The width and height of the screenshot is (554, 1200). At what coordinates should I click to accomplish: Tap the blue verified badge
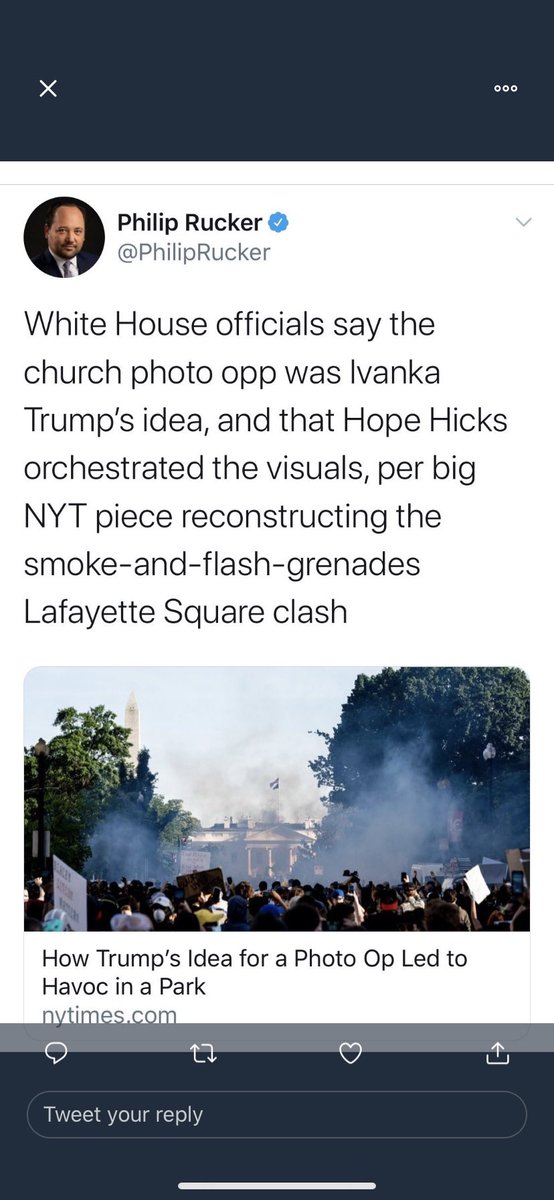click(x=279, y=223)
